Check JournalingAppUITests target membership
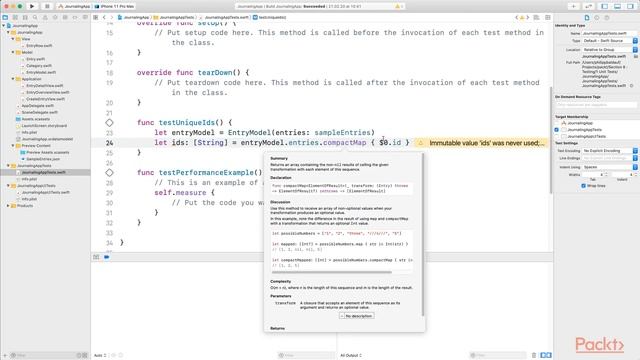The image size is (640, 360). point(557,136)
